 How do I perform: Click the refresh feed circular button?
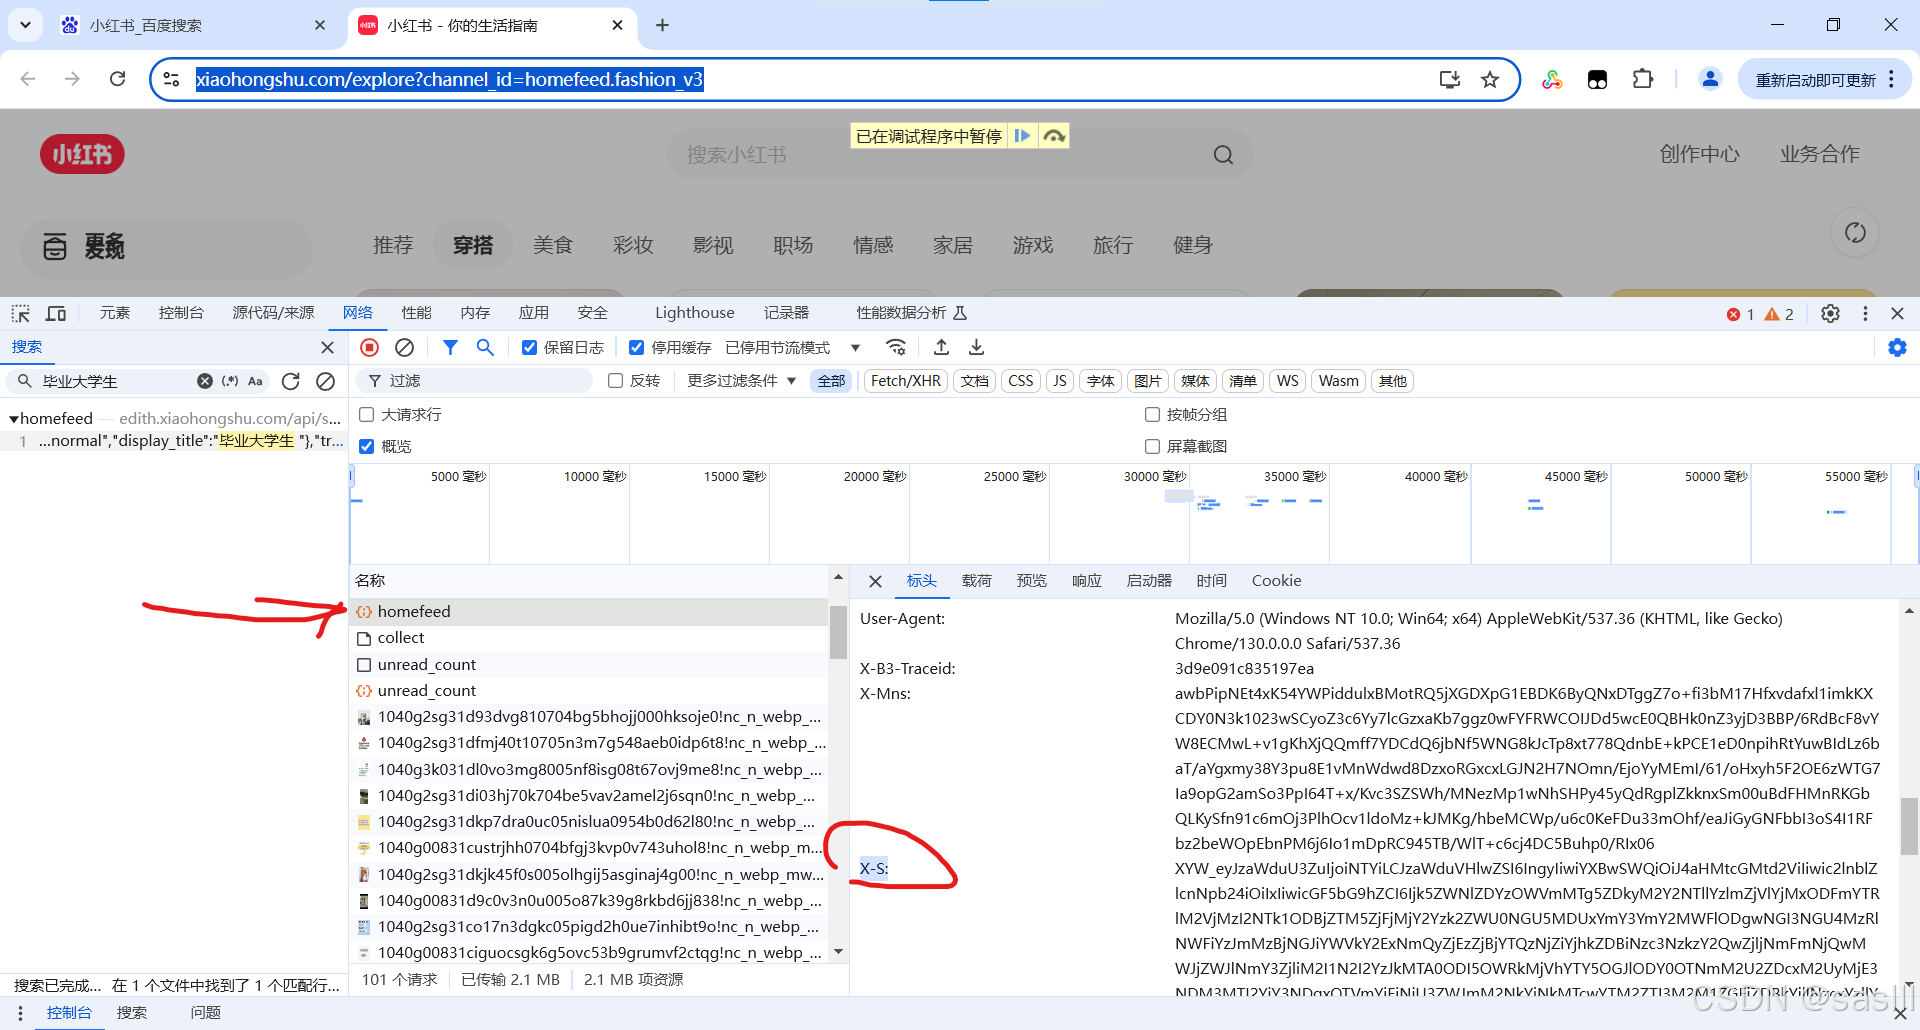[1855, 233]
